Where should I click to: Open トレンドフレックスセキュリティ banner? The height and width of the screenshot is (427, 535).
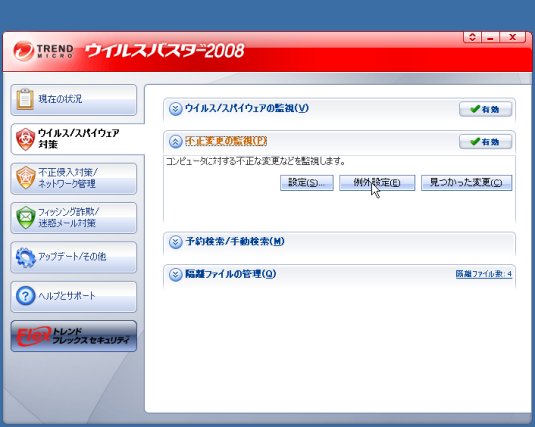[x=74, y=336]
